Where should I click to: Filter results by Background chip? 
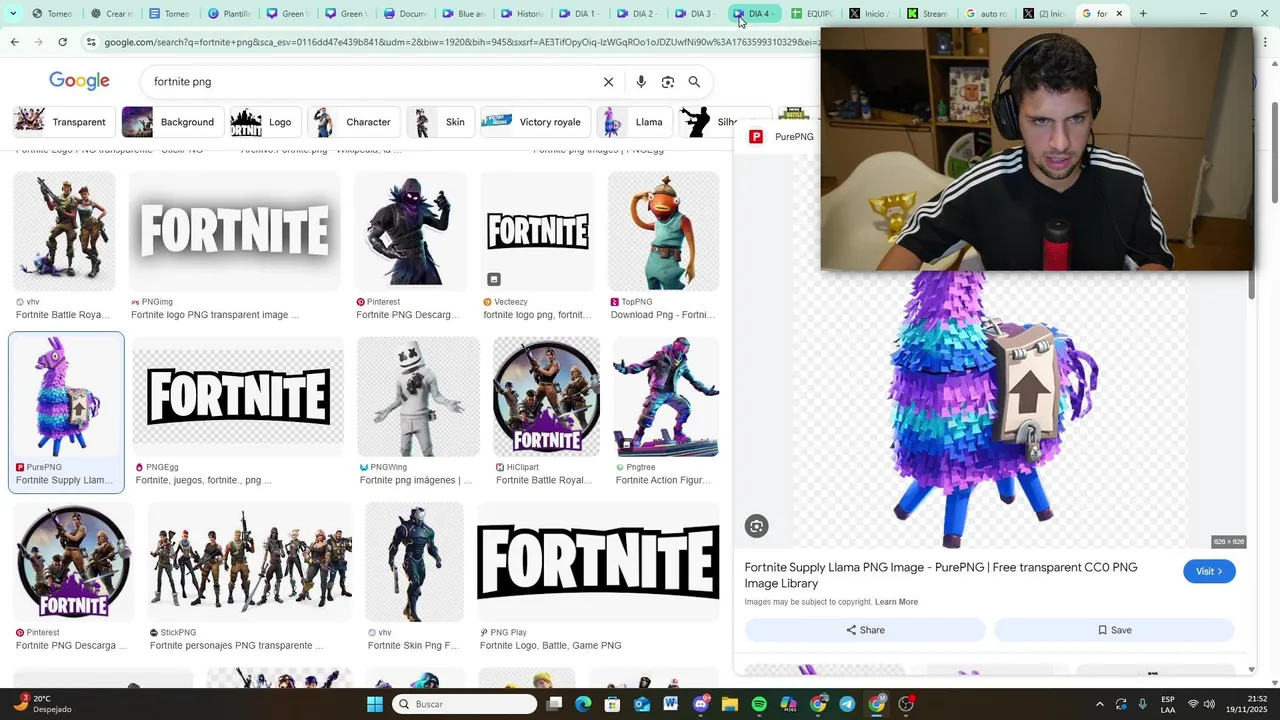click(171, 122)
